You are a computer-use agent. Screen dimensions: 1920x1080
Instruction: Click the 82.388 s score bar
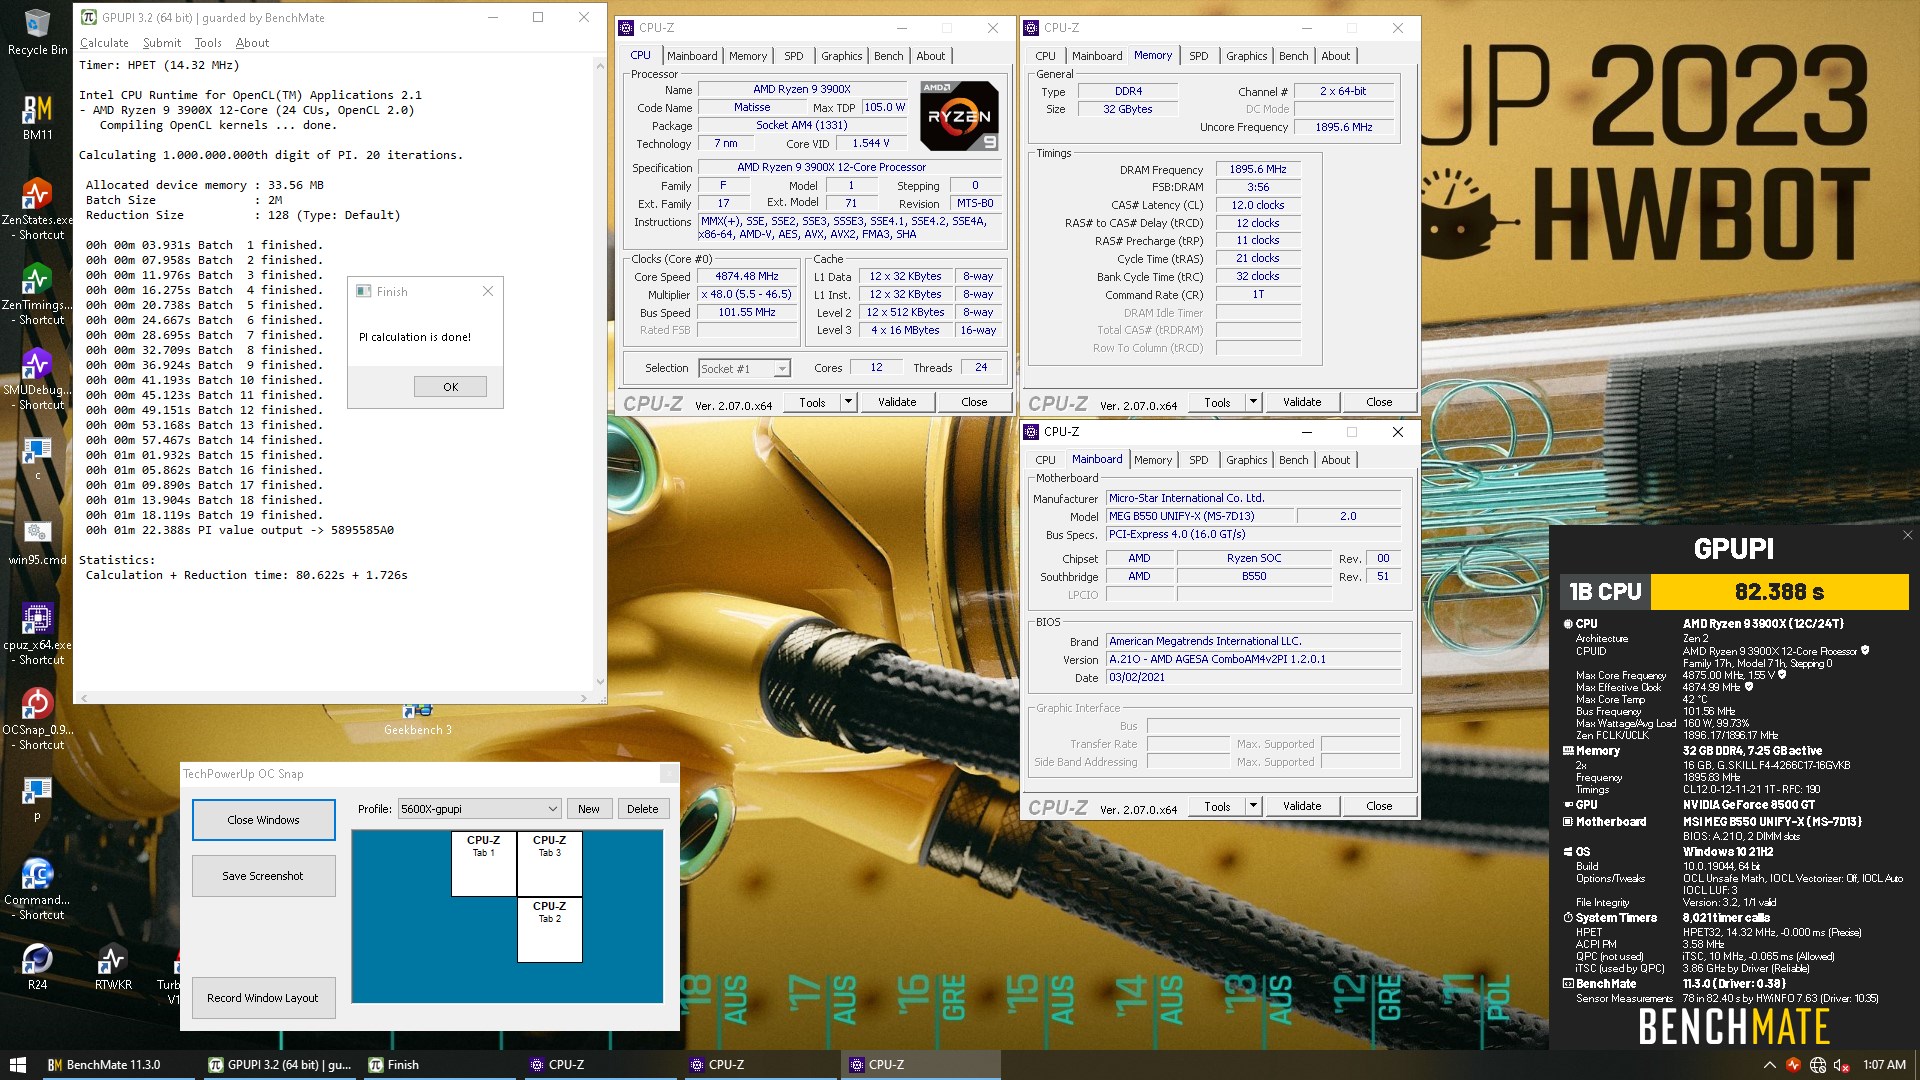(x=1779, y=592)
